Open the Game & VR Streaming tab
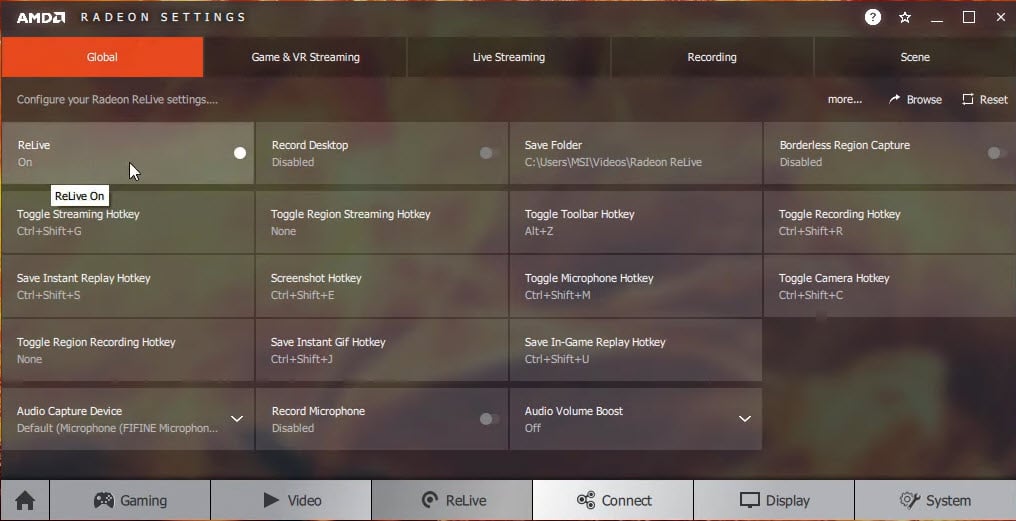This screenshot has width=1016, height=521. [x=305, y=57]
